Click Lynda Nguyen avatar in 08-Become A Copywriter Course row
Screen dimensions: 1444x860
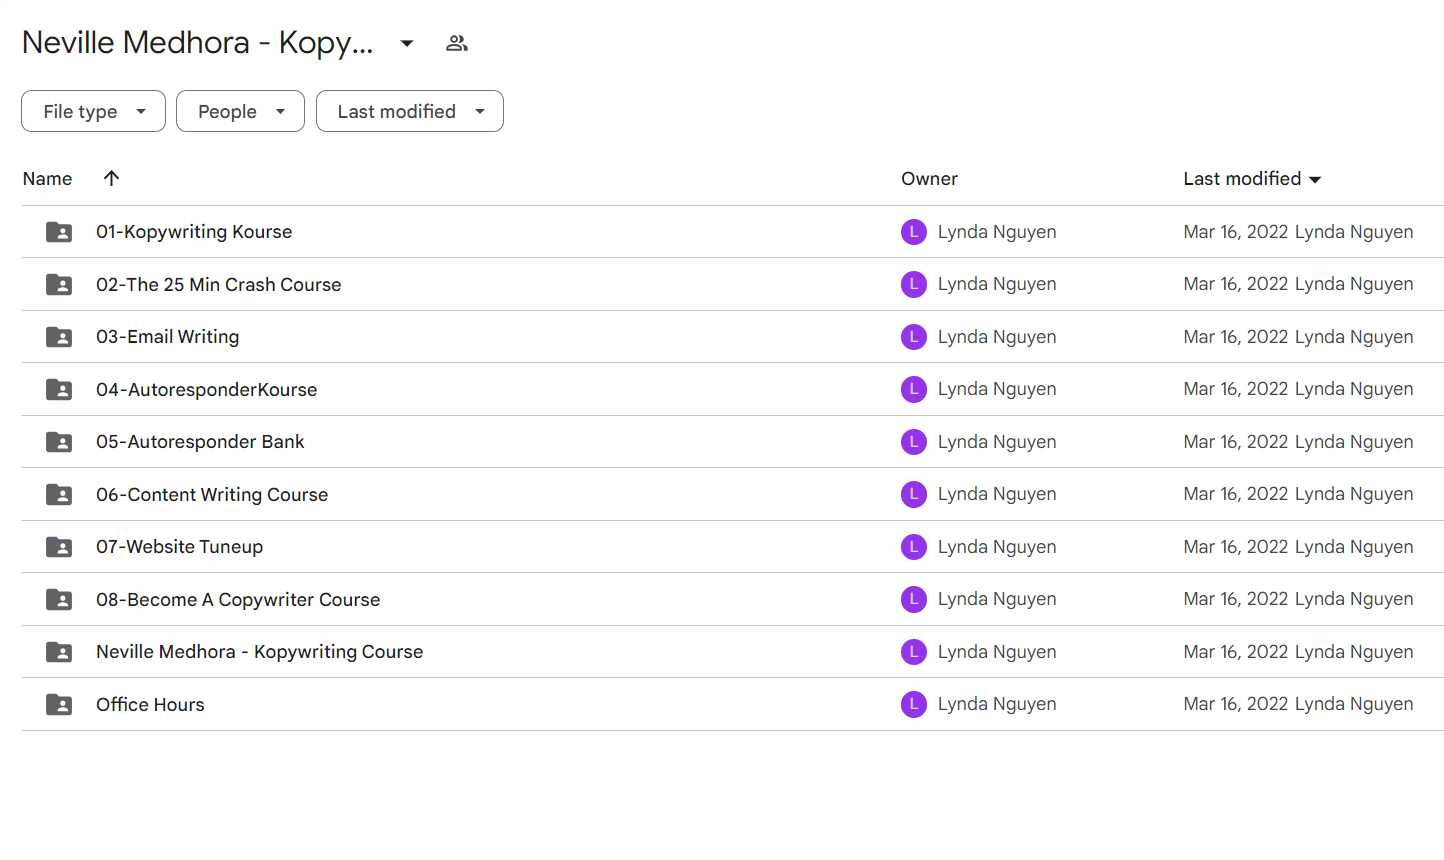(x=914, y=599)
